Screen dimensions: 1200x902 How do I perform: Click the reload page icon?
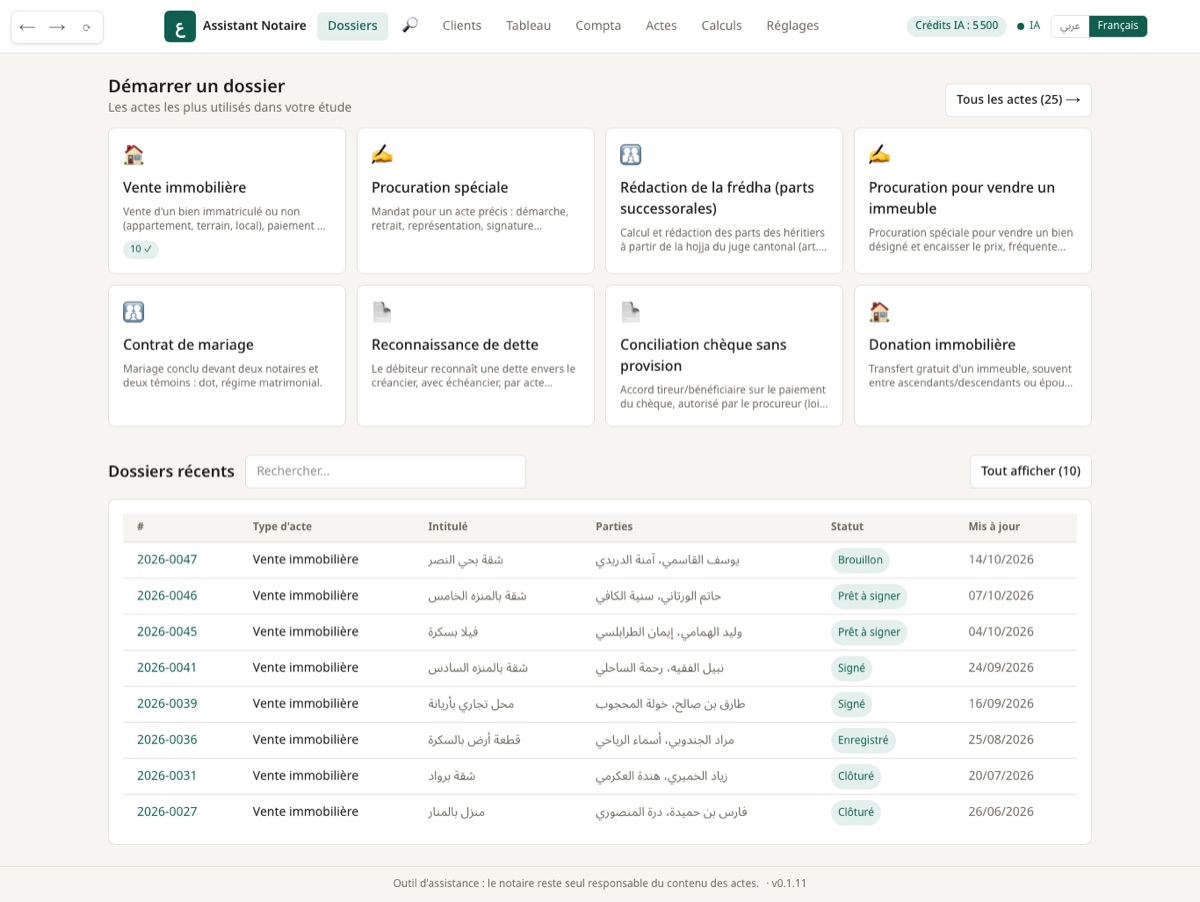tap(87, 27)
